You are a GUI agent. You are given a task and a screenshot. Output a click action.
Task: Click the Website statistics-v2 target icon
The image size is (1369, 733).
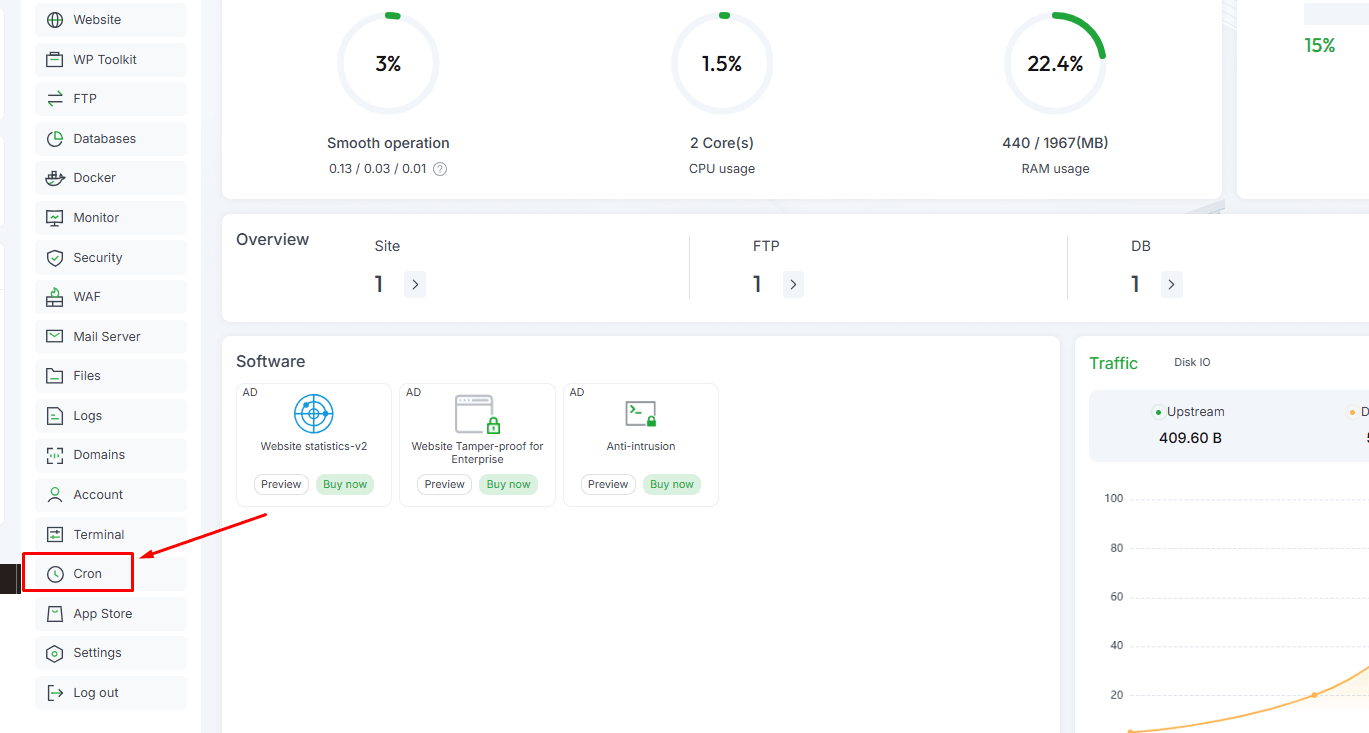(x=313, y=413)
